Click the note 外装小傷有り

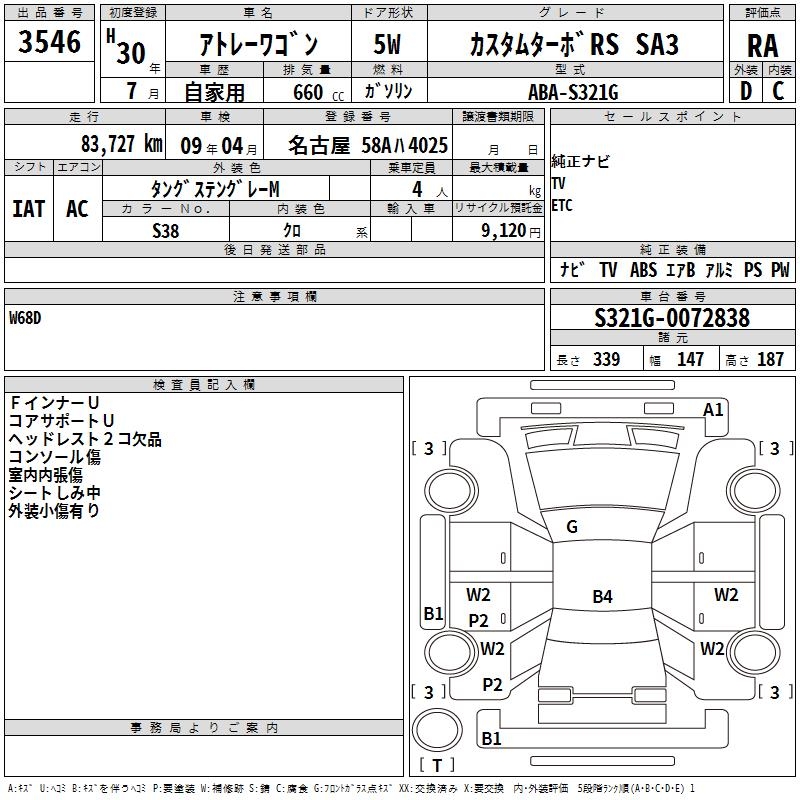(x=54, y=511)
